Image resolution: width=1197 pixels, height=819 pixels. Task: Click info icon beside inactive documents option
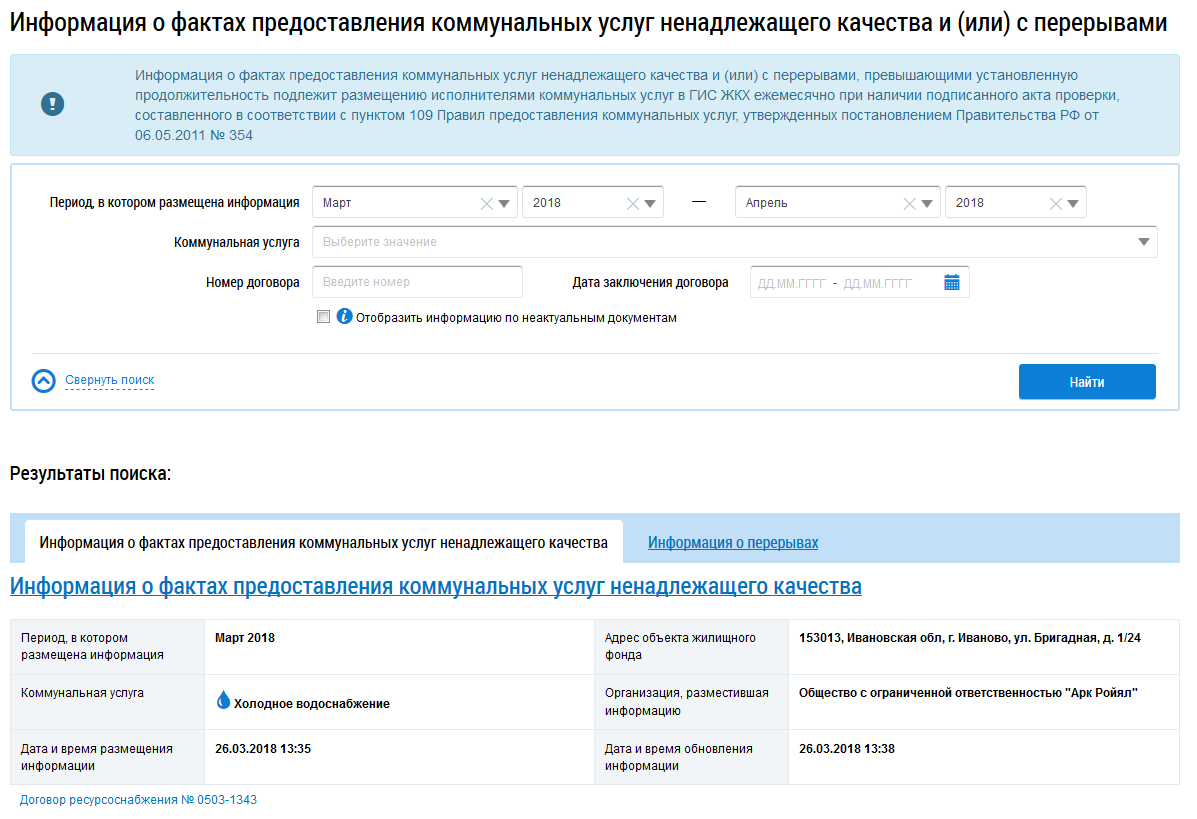[344, 317]
